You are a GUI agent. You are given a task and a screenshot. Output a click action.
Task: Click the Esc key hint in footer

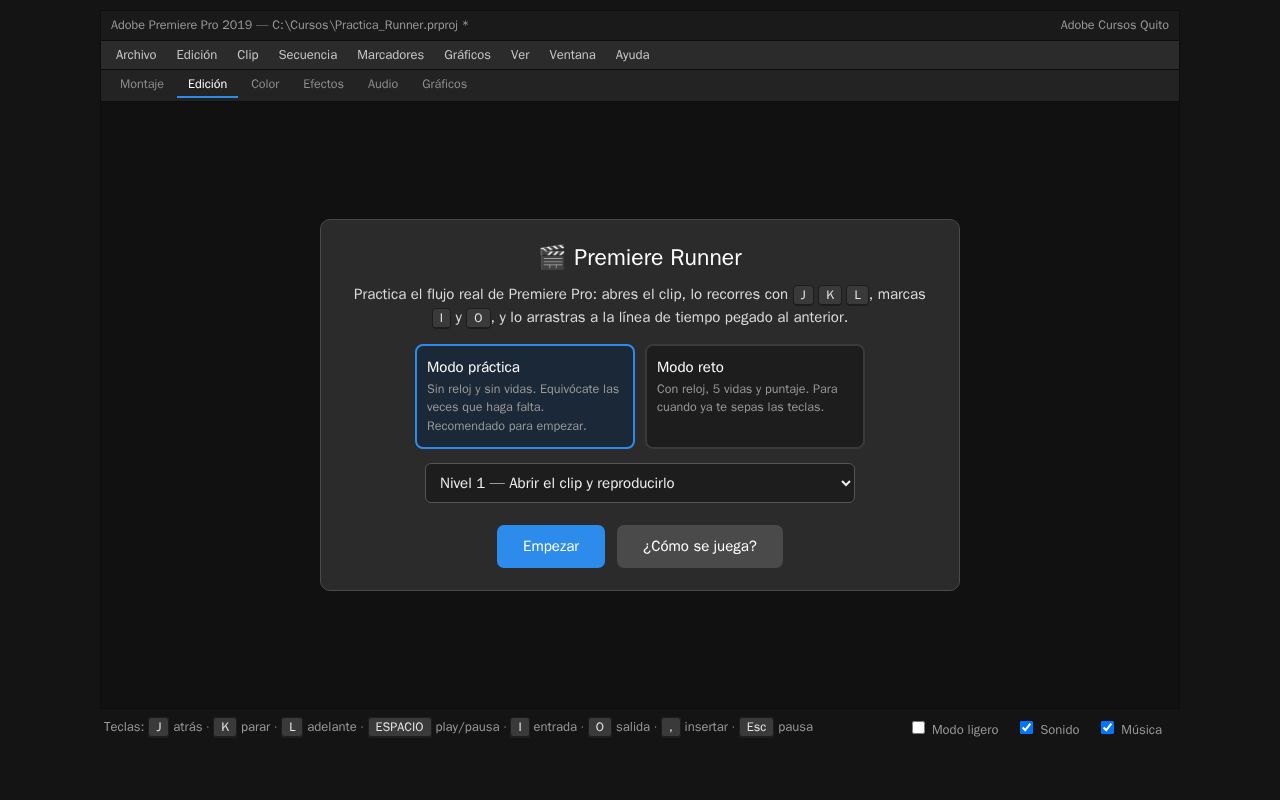point(756,727)
